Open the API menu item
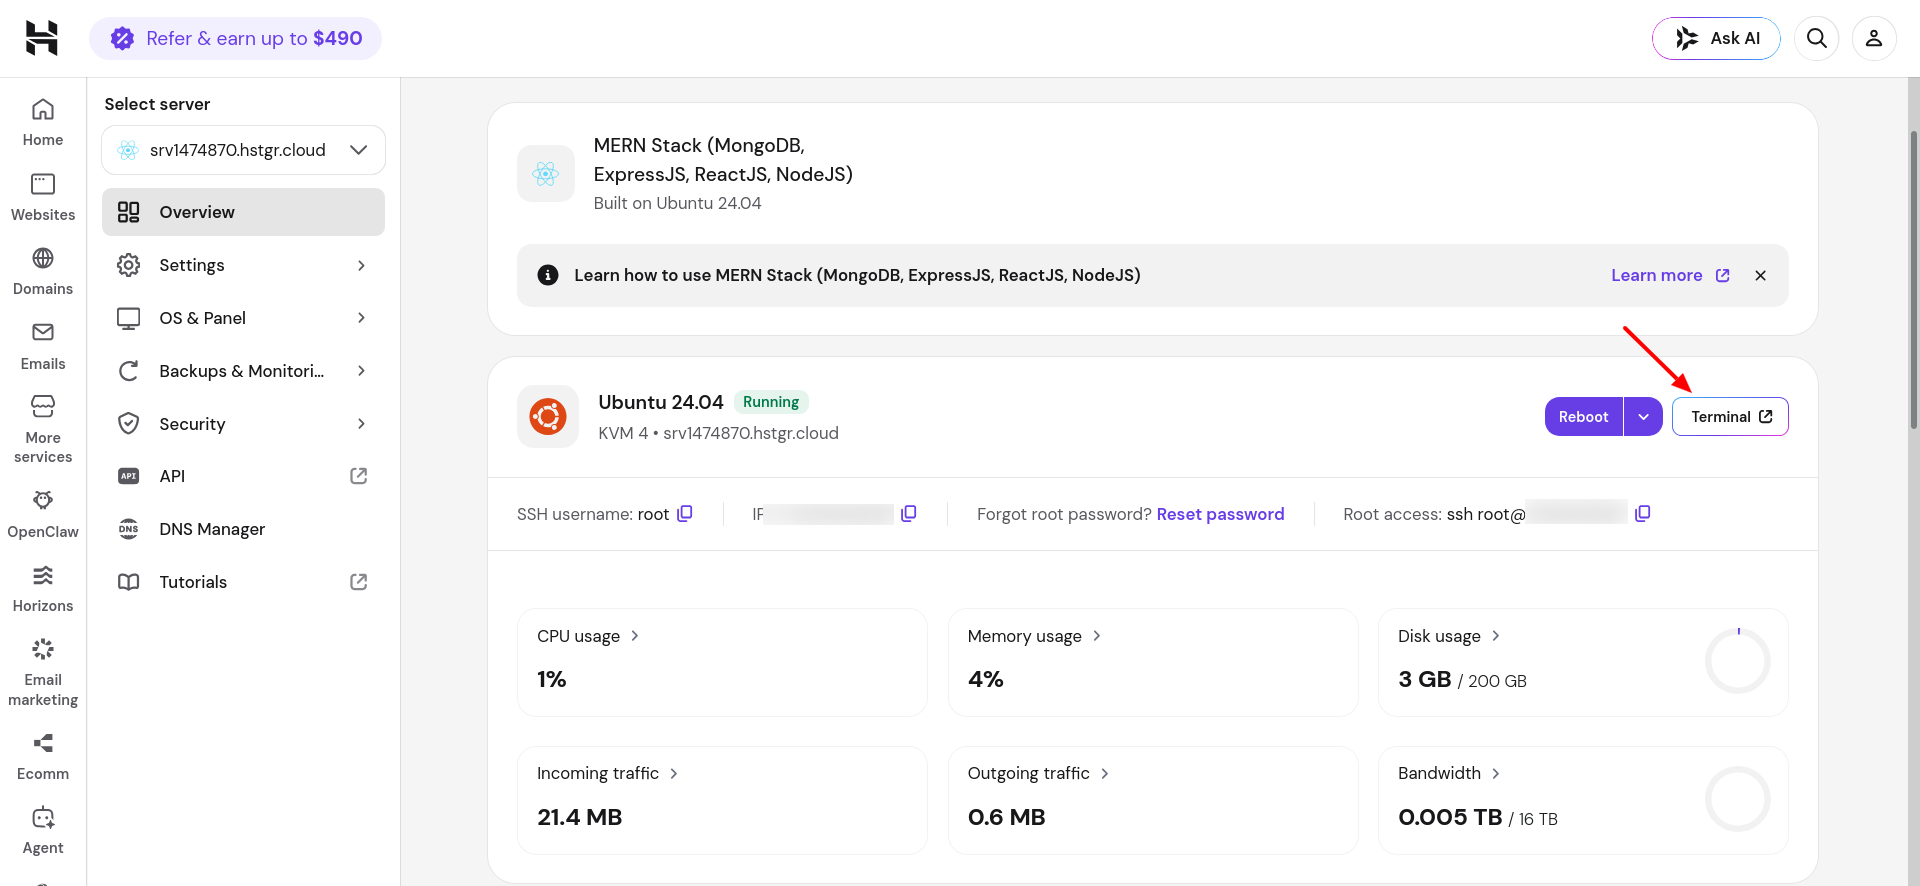Screen dimensions: 1920x886 coord(243,476)
